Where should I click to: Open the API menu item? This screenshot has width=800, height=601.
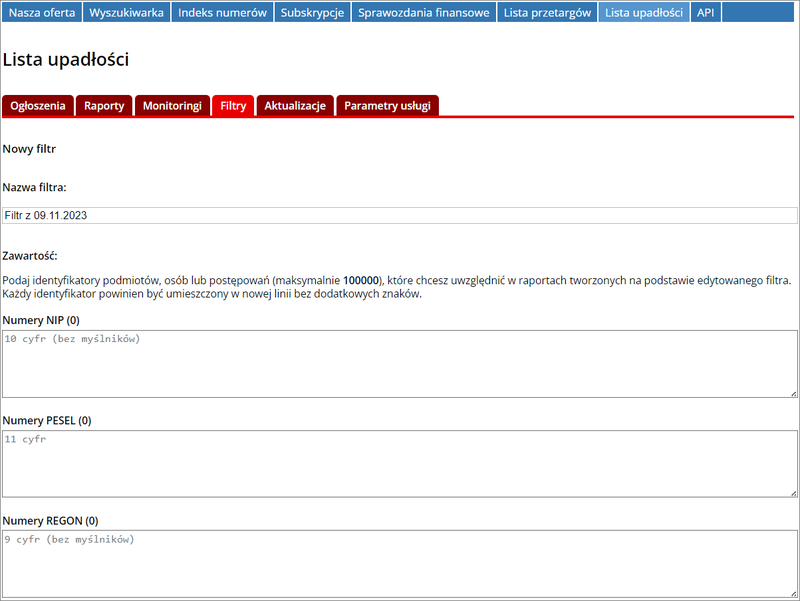point(706,13)
